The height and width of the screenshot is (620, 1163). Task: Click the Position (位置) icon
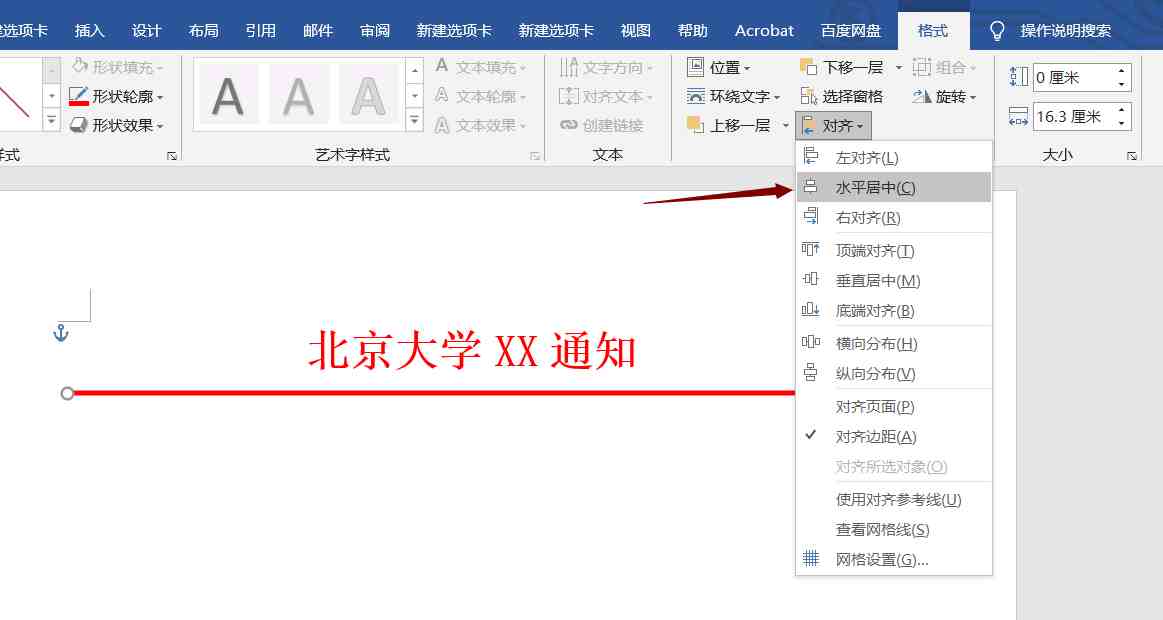tap(695, 67)
